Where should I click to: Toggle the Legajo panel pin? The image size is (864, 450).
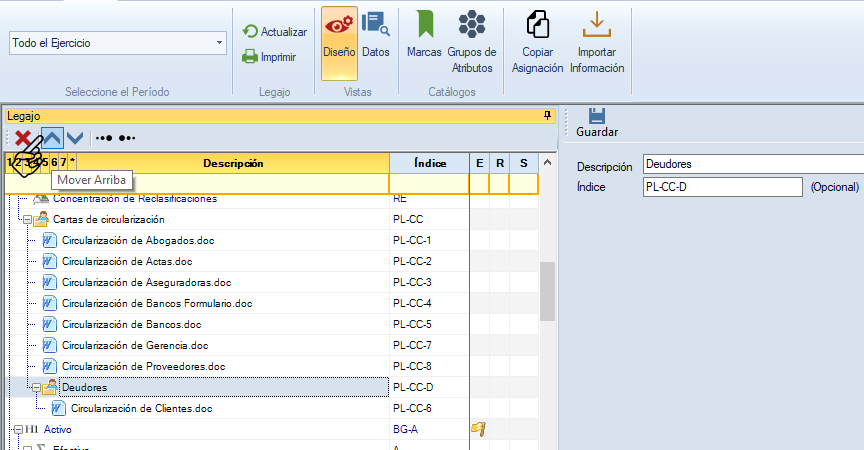pyautogui.click(x=547, y=116)
